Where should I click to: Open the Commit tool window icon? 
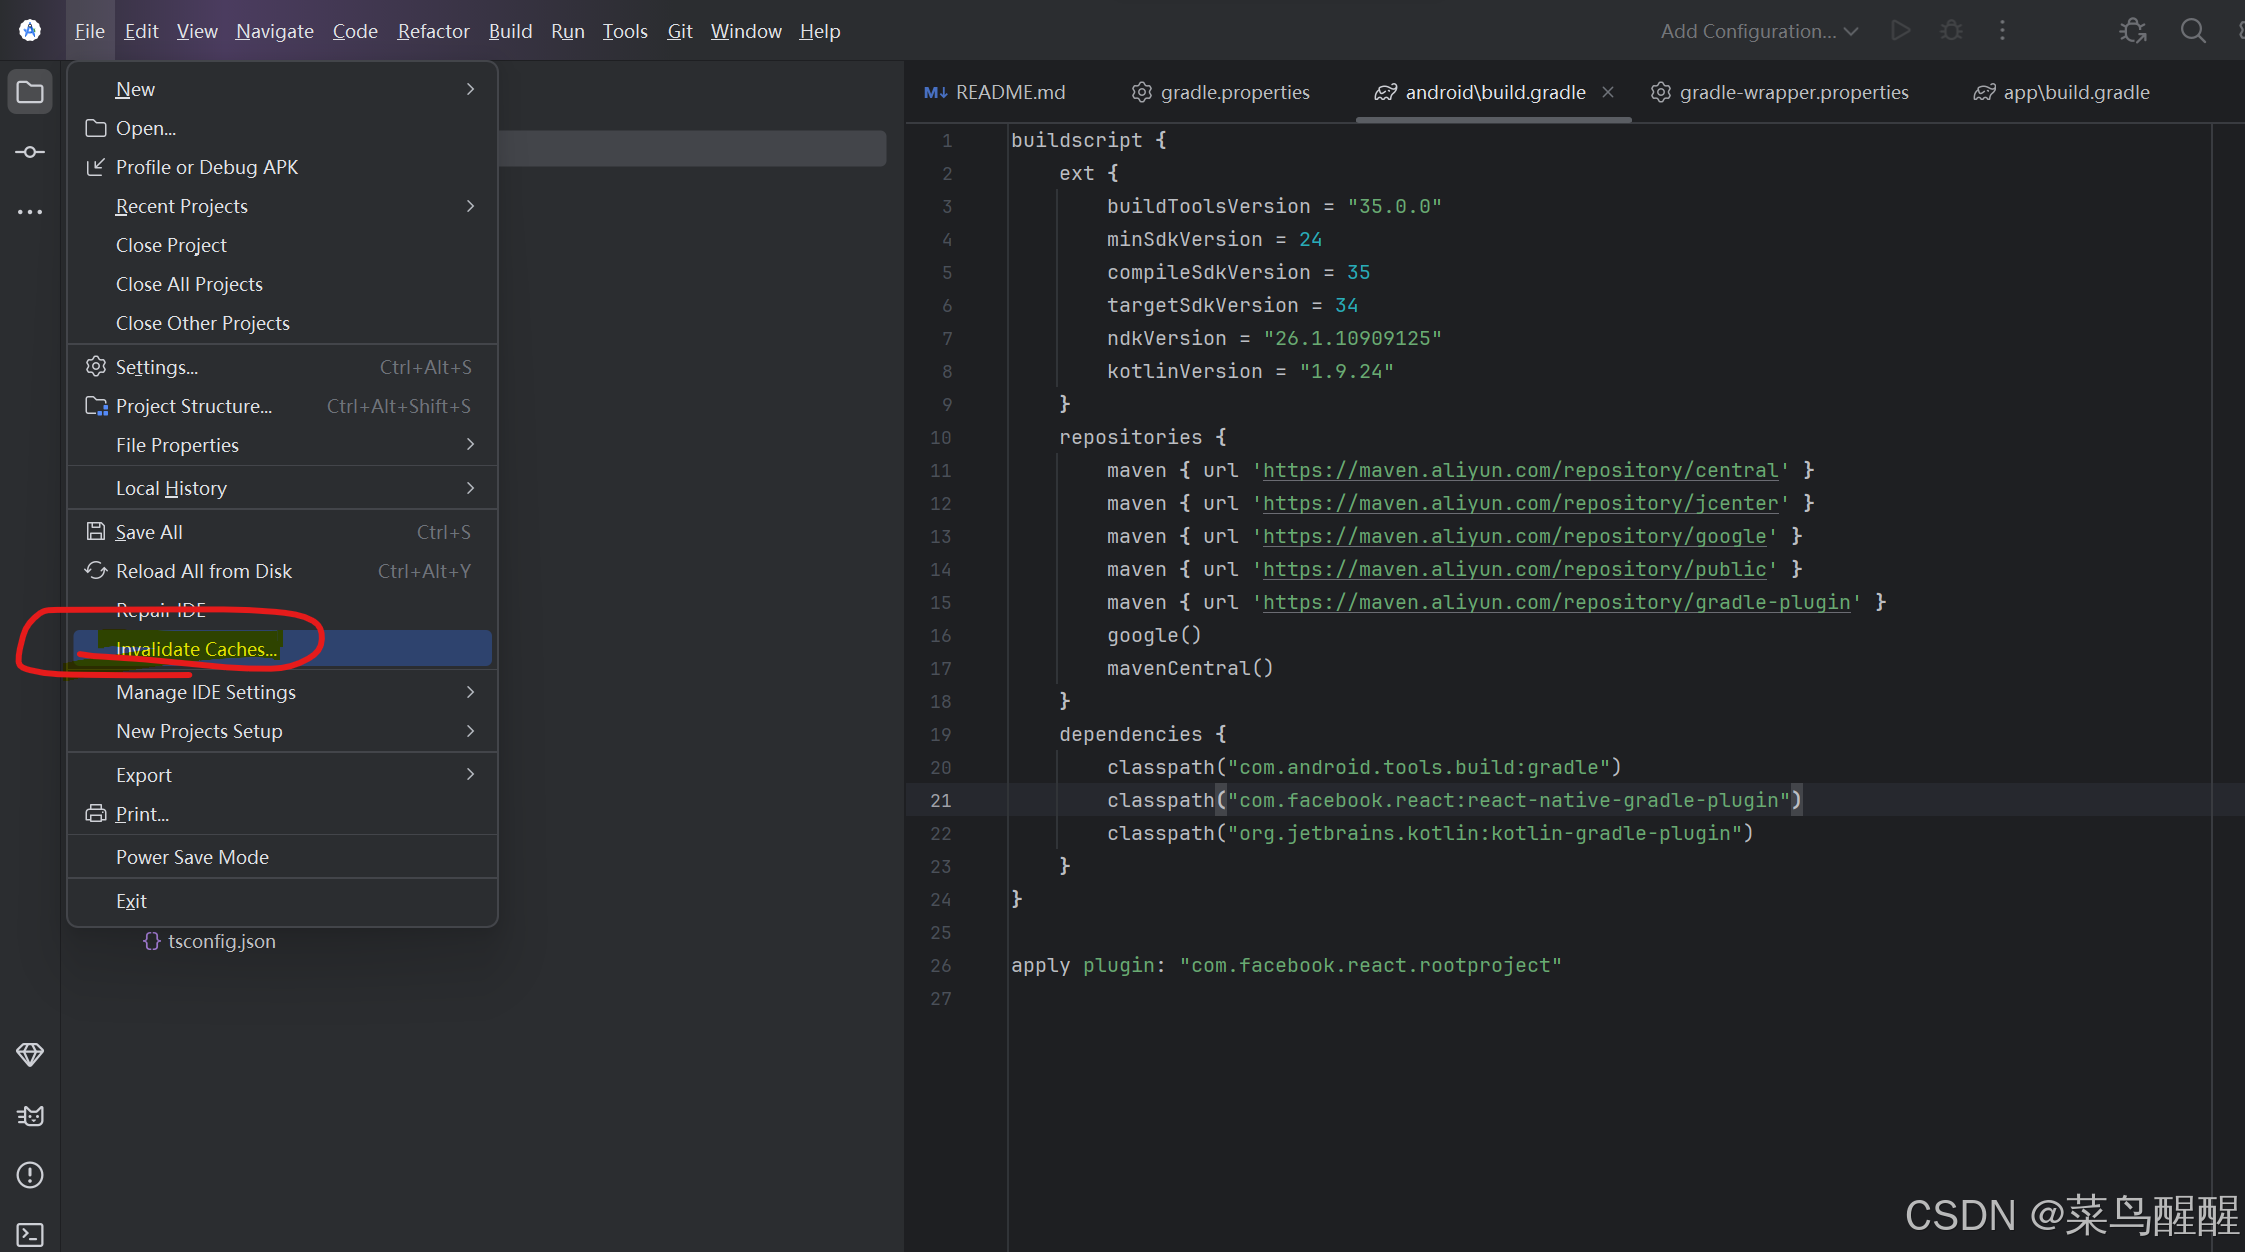point(30,152)
